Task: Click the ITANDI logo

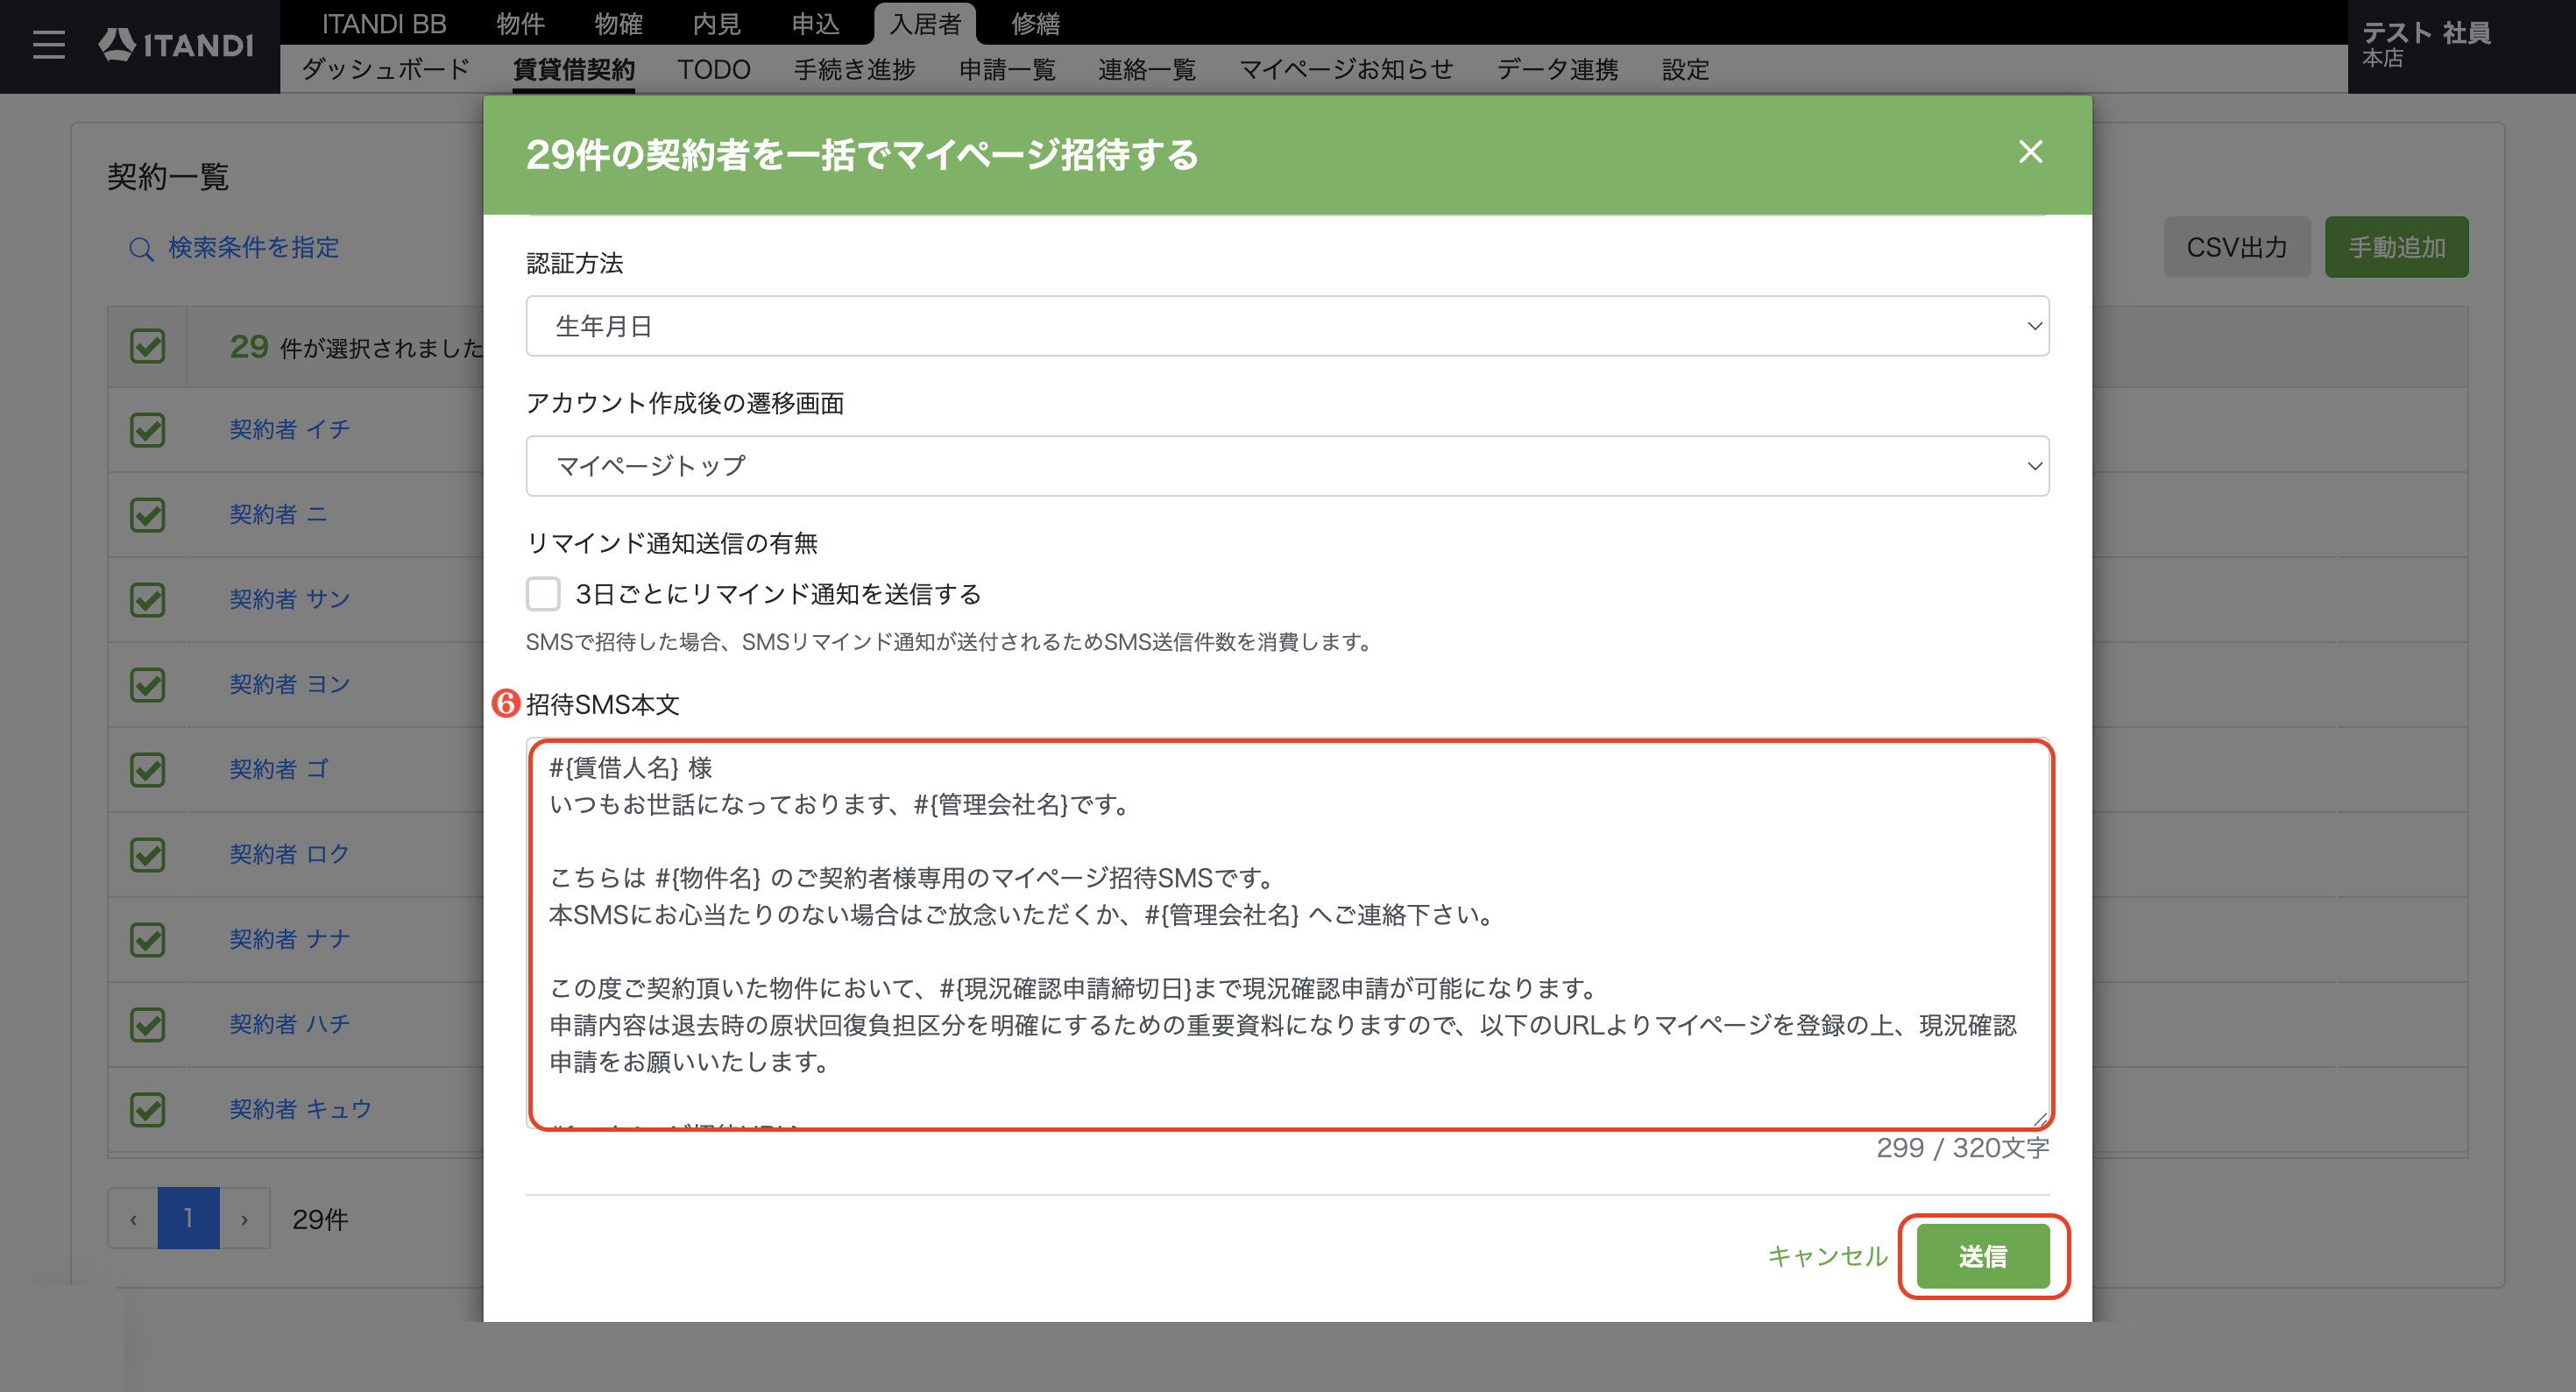Action: tap(176, 45)
